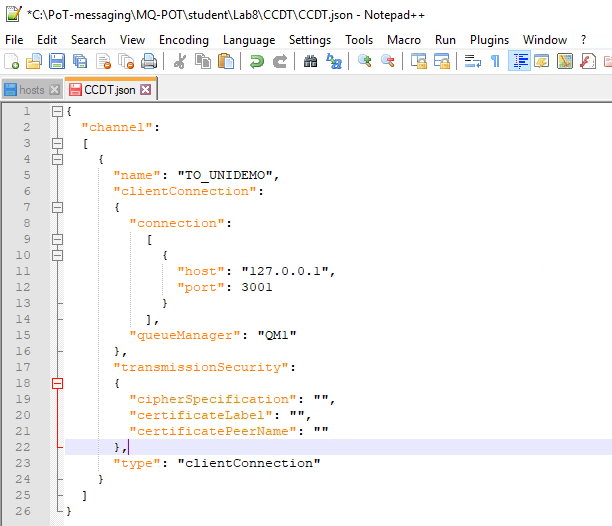Click the Close All documents toolbar icon
This screenshot has height=526, width=612.
[126, 62]
